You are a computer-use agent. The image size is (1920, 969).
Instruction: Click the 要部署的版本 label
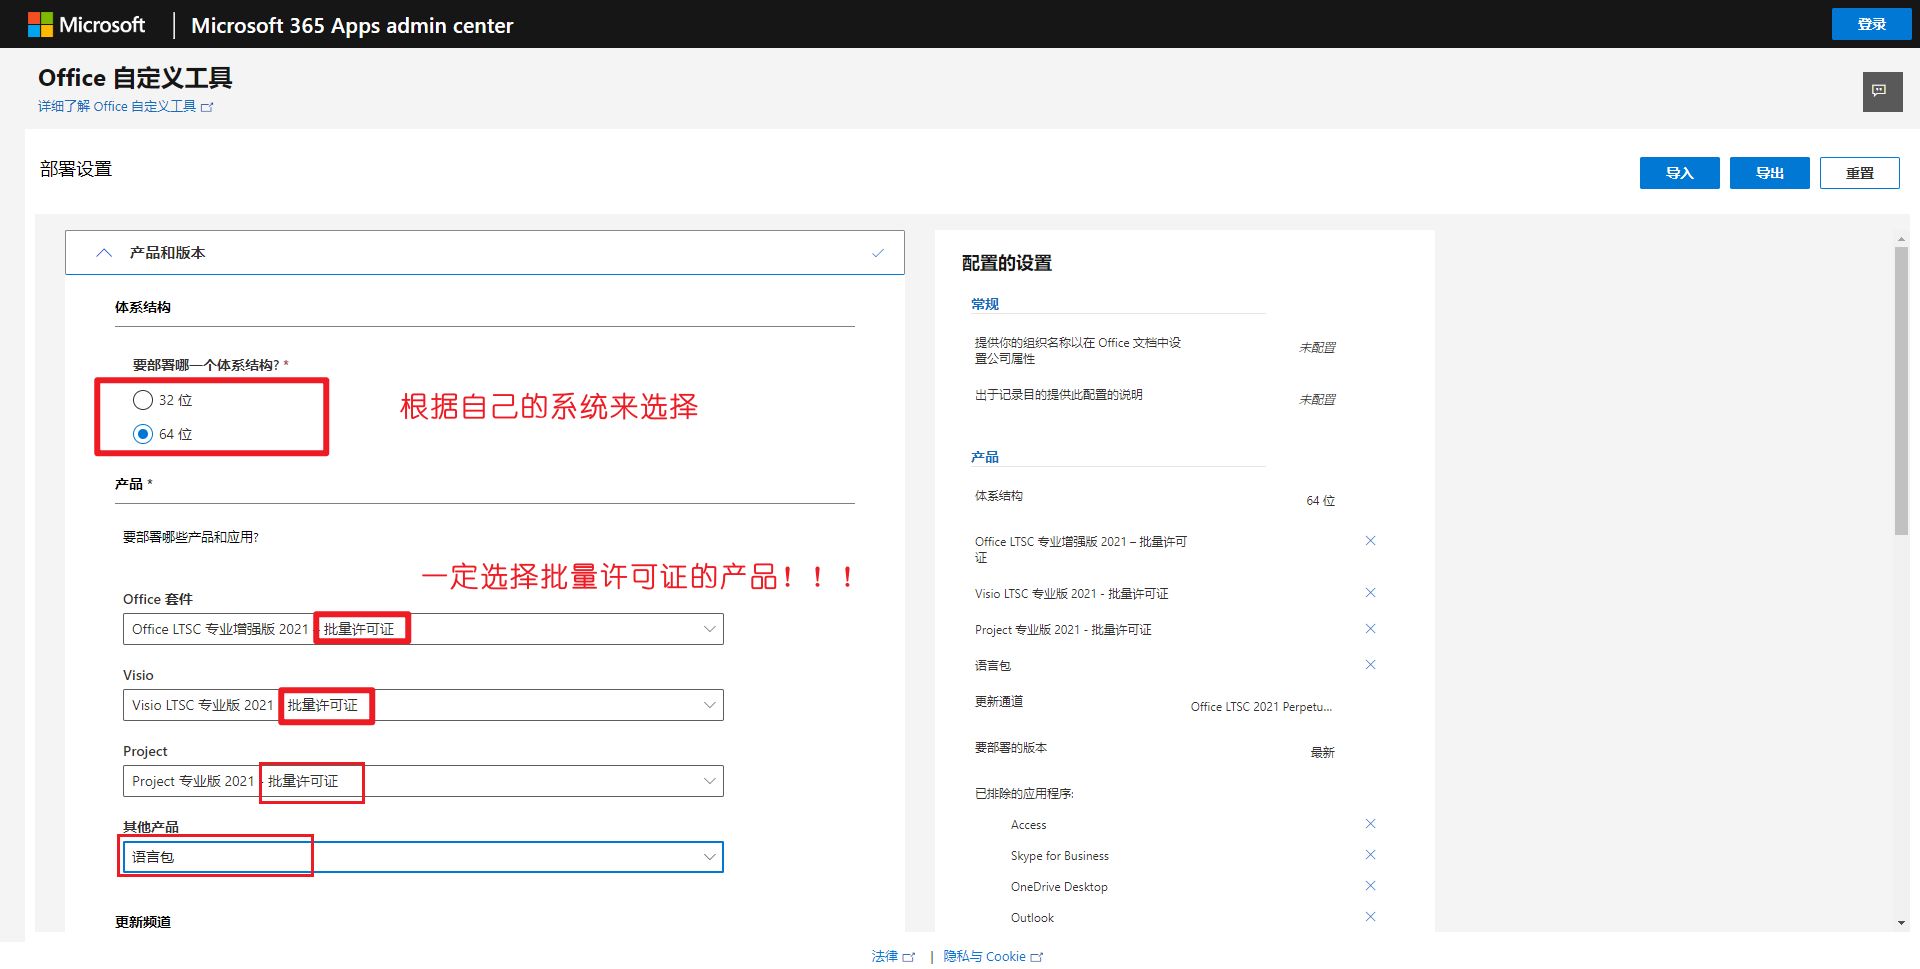1011,748
